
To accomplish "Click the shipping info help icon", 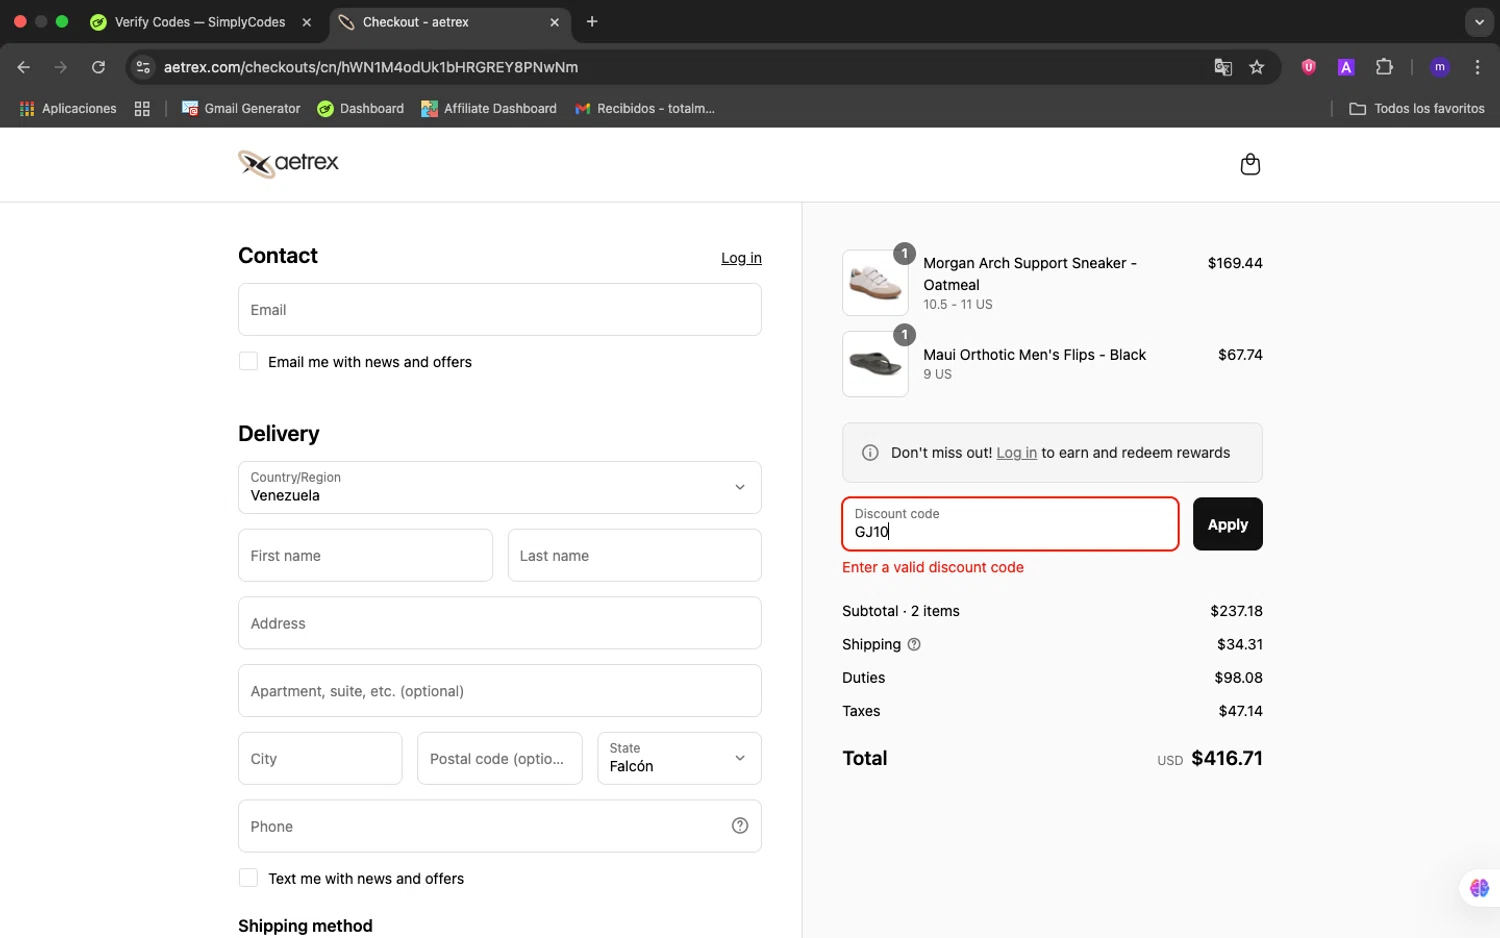I will click(913, 645).
